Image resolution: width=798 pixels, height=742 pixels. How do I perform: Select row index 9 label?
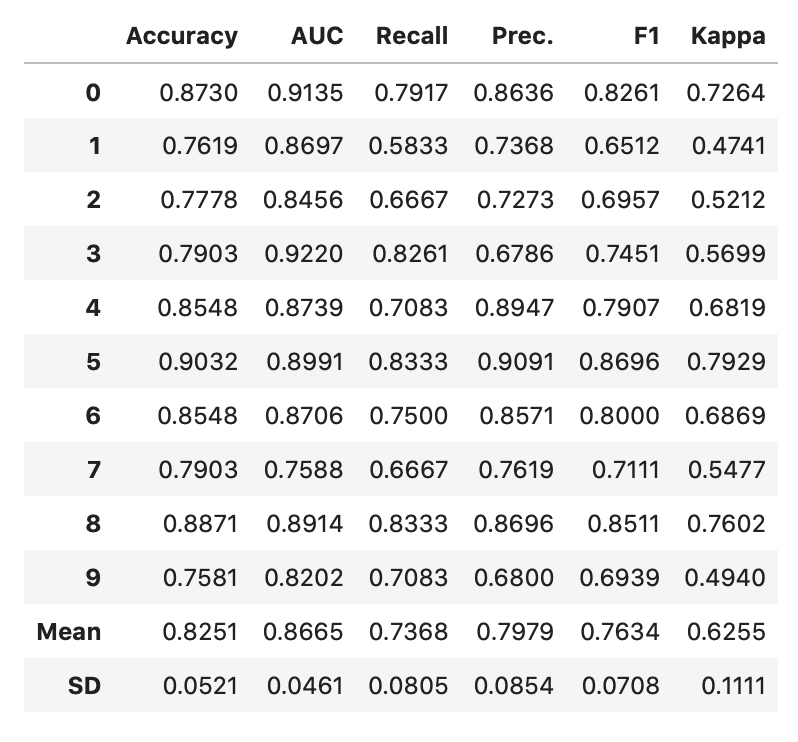(x=93, y=578)
